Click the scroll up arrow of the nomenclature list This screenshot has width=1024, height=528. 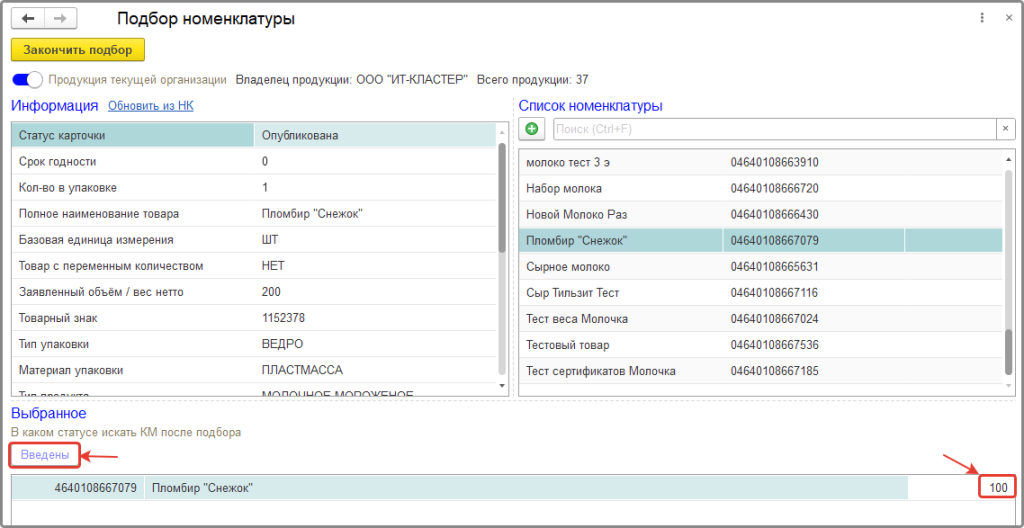tap(1009, 159)
